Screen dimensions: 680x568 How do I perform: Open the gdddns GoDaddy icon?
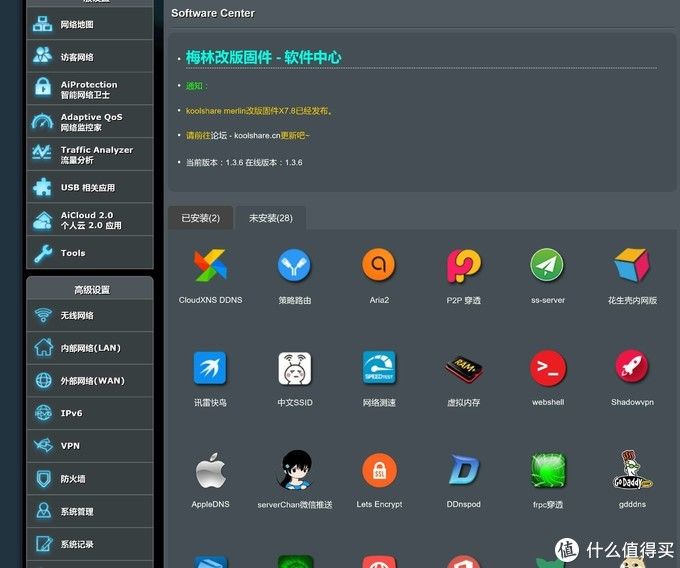(x=632, y=470)
